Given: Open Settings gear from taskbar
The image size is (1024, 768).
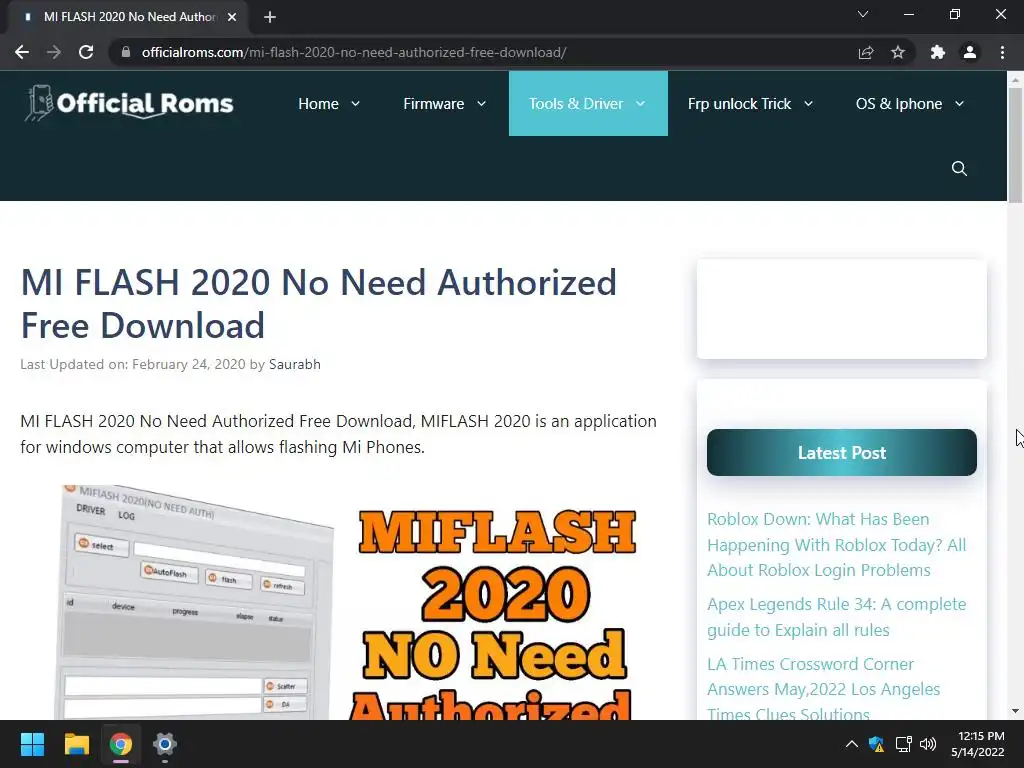Looking at the screenshot, I should point(165,744).
